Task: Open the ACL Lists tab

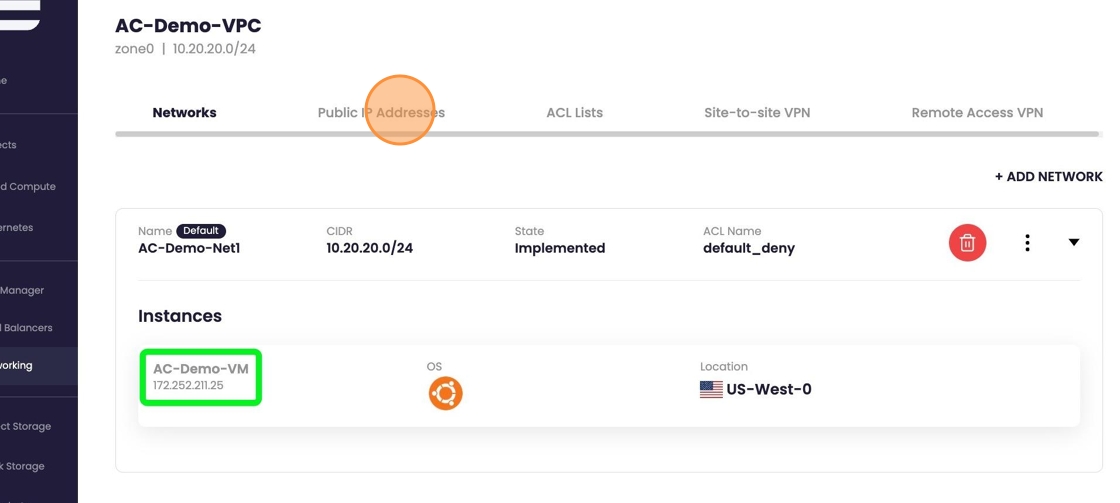Action: (x=574, y=113)
